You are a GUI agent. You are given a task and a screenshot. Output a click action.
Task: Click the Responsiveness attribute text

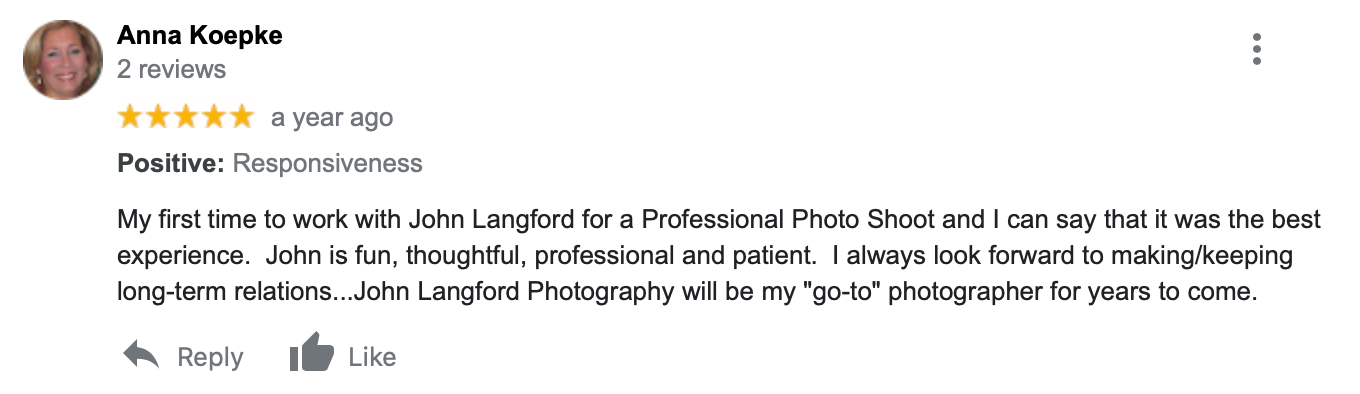click(x=328, y=163)
